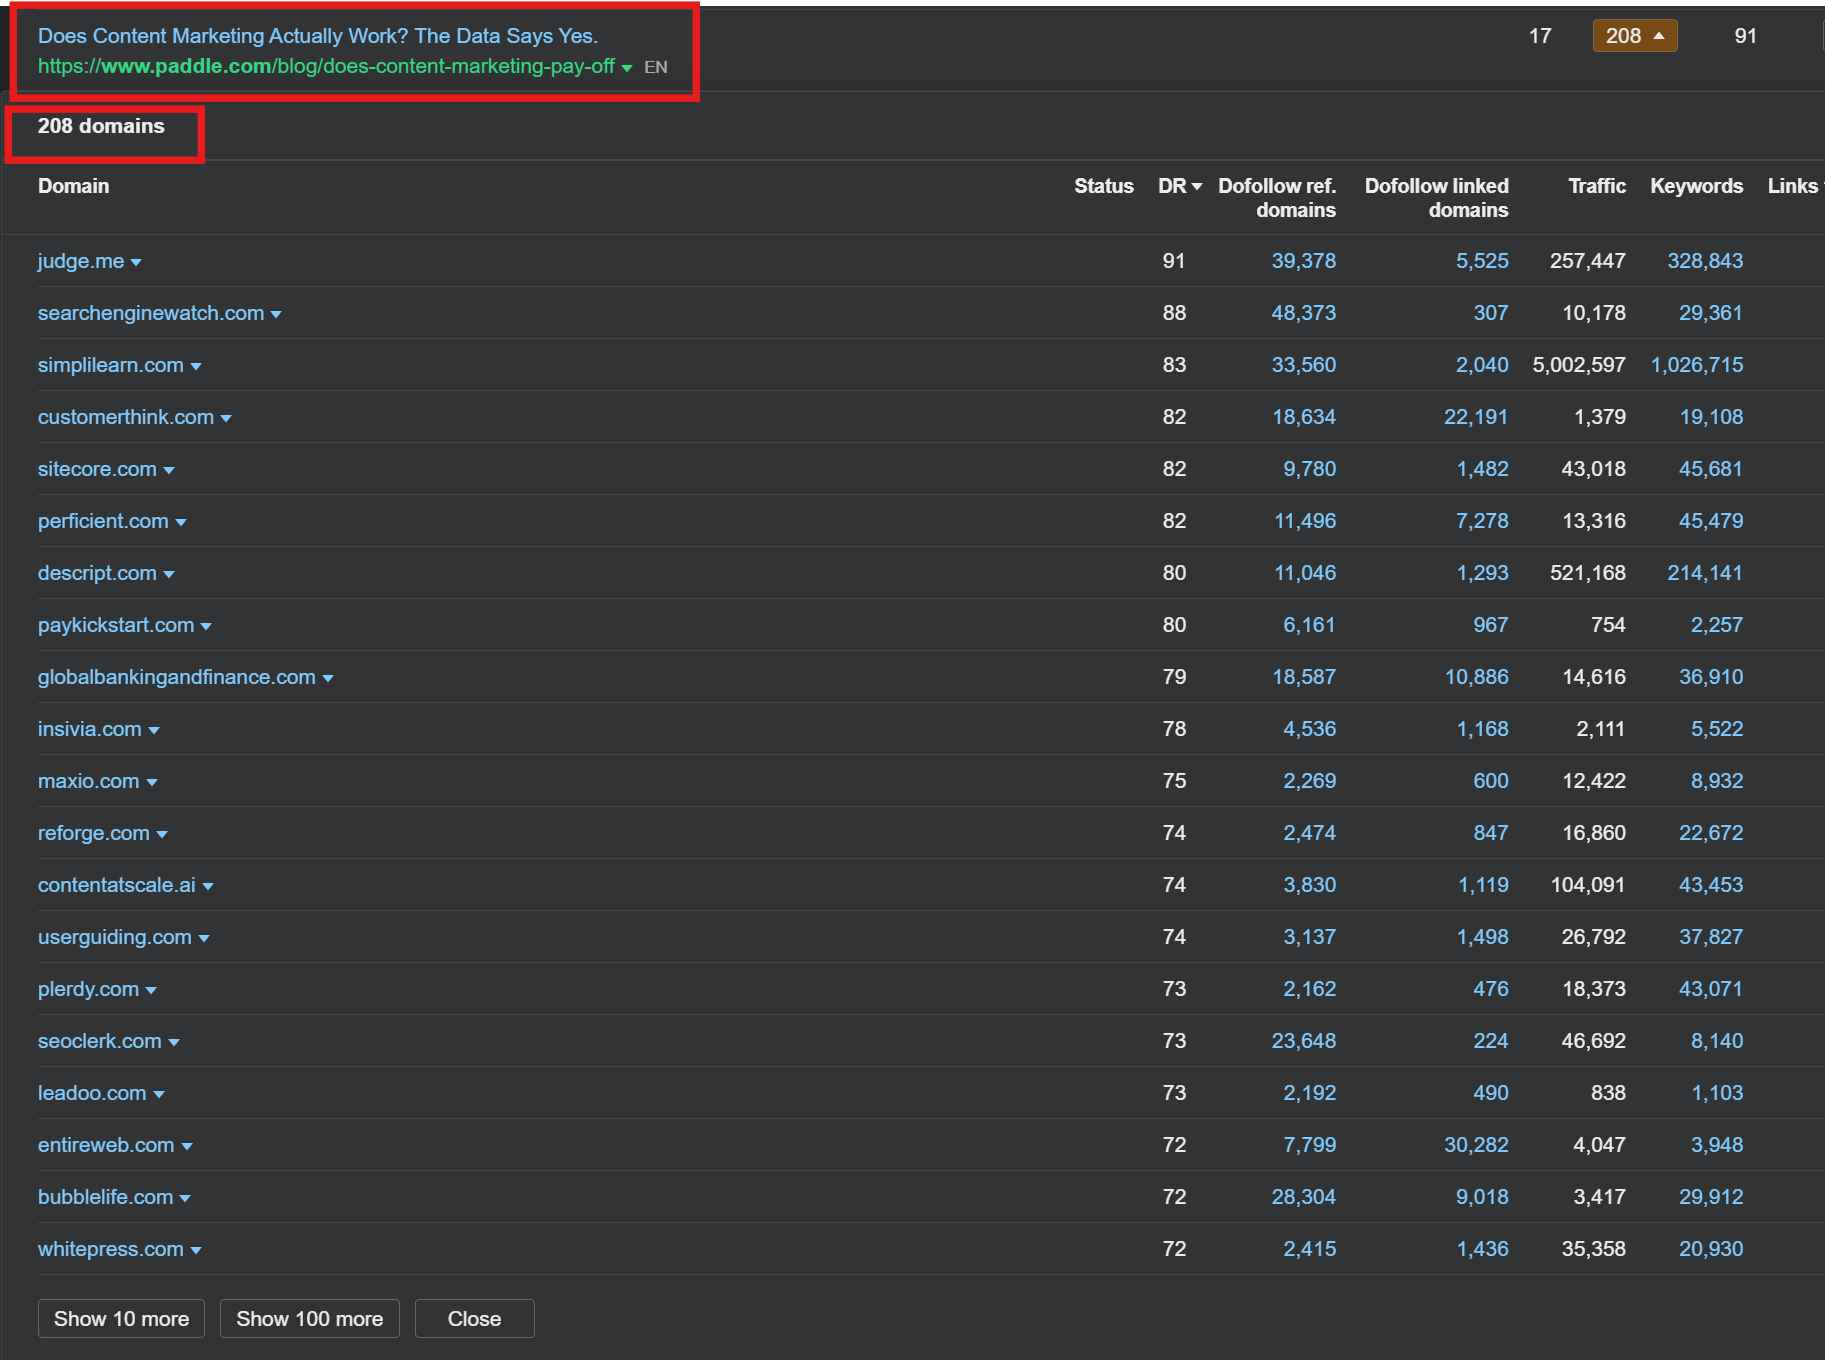Image resolution: width=1825 pixels, height=1360 pixels.
Task: Sort by Status column header
Action: (x=1104, y=186)
